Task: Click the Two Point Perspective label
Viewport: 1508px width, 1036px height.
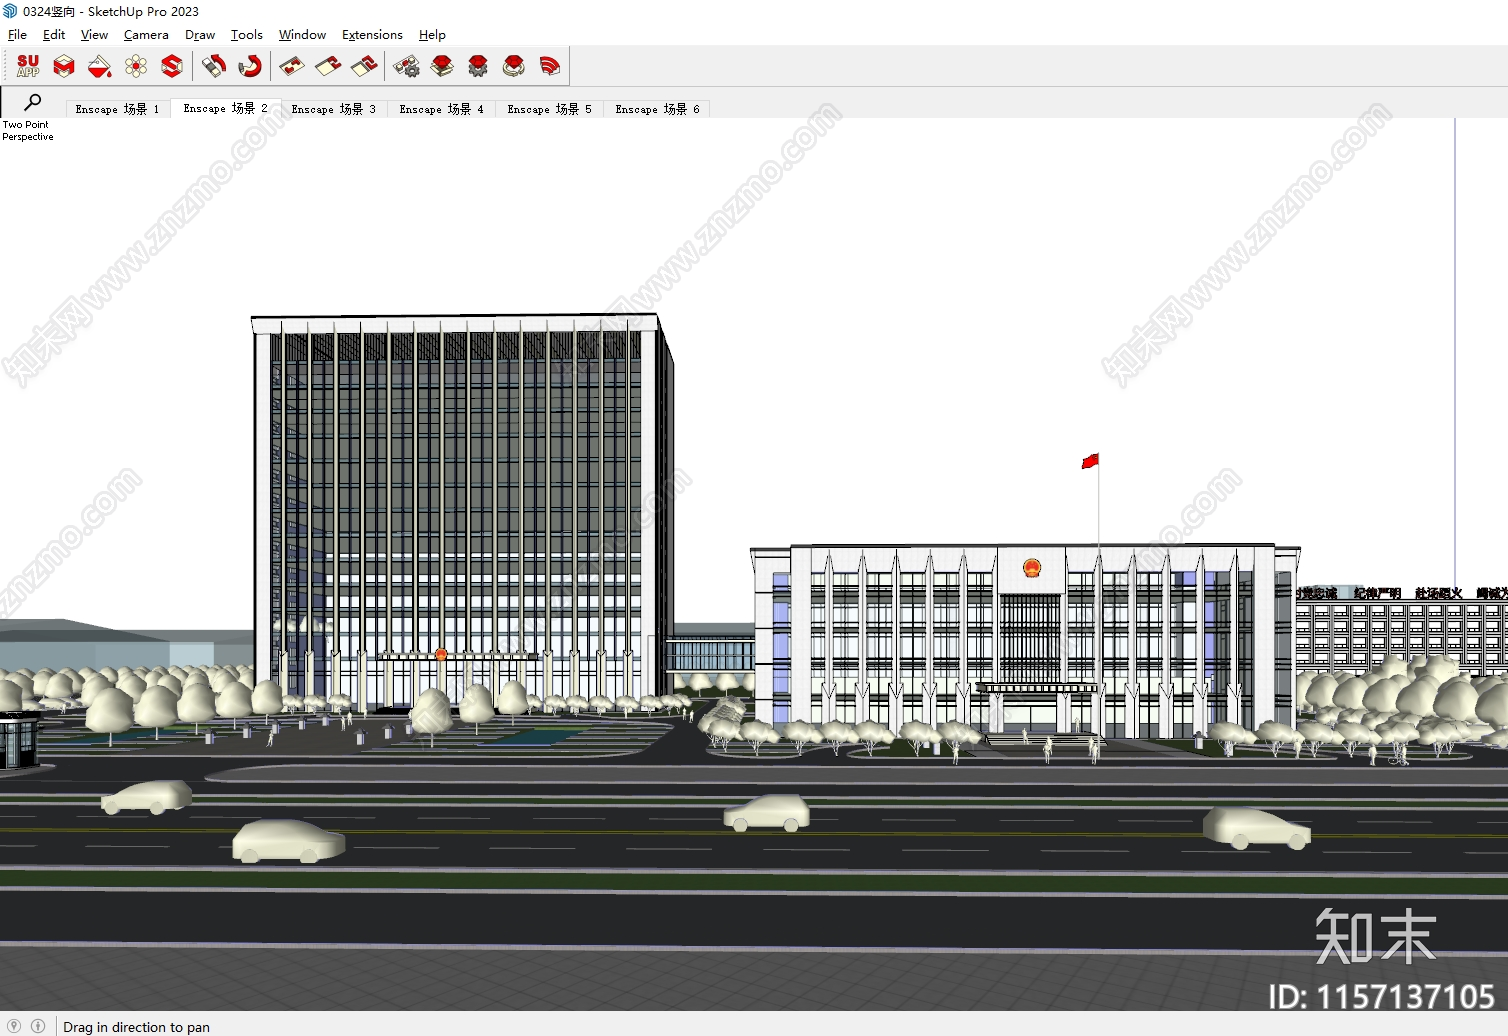Action: tap(27, 131)
